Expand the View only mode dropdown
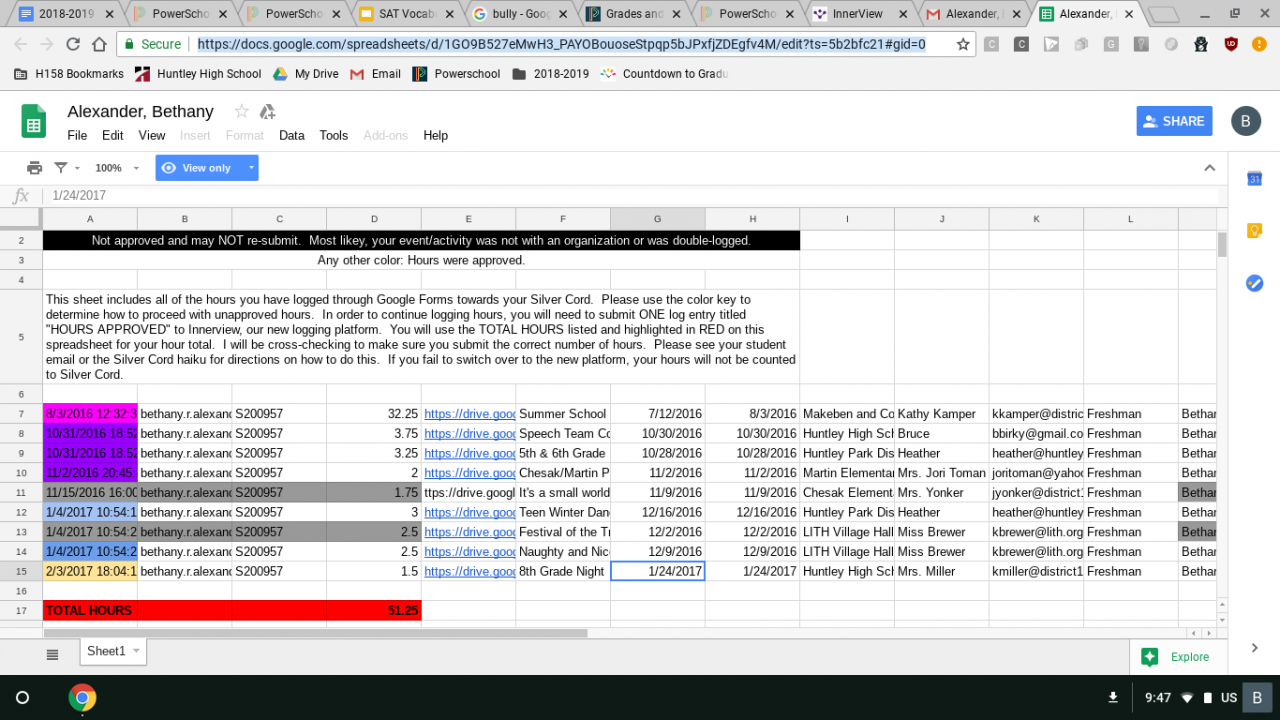1280x720 pixels. click(x=251, y=168)
